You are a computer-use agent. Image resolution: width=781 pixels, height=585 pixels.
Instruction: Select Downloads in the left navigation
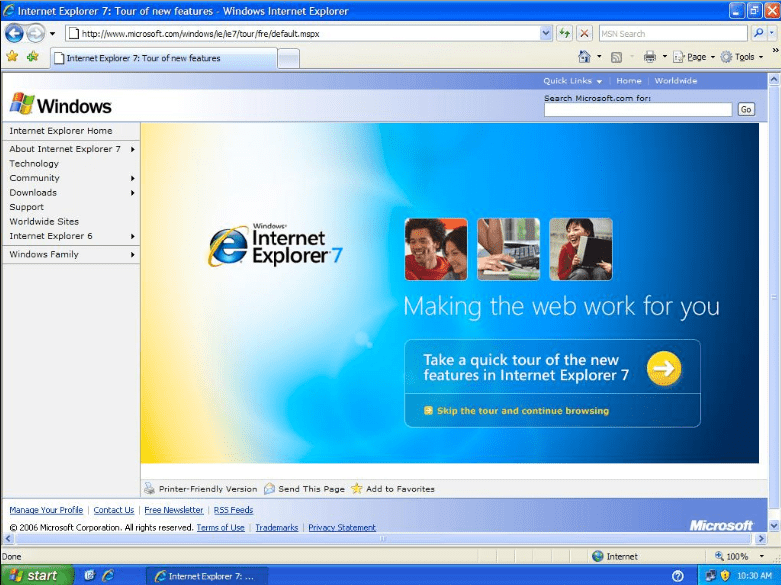[x=33, y=192]
